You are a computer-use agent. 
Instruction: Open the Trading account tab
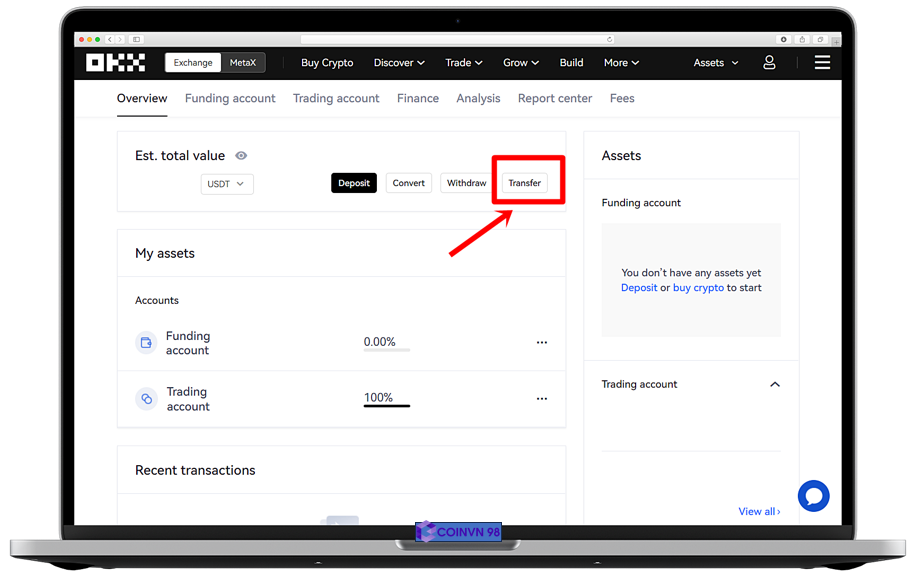(x=336, y=98)
